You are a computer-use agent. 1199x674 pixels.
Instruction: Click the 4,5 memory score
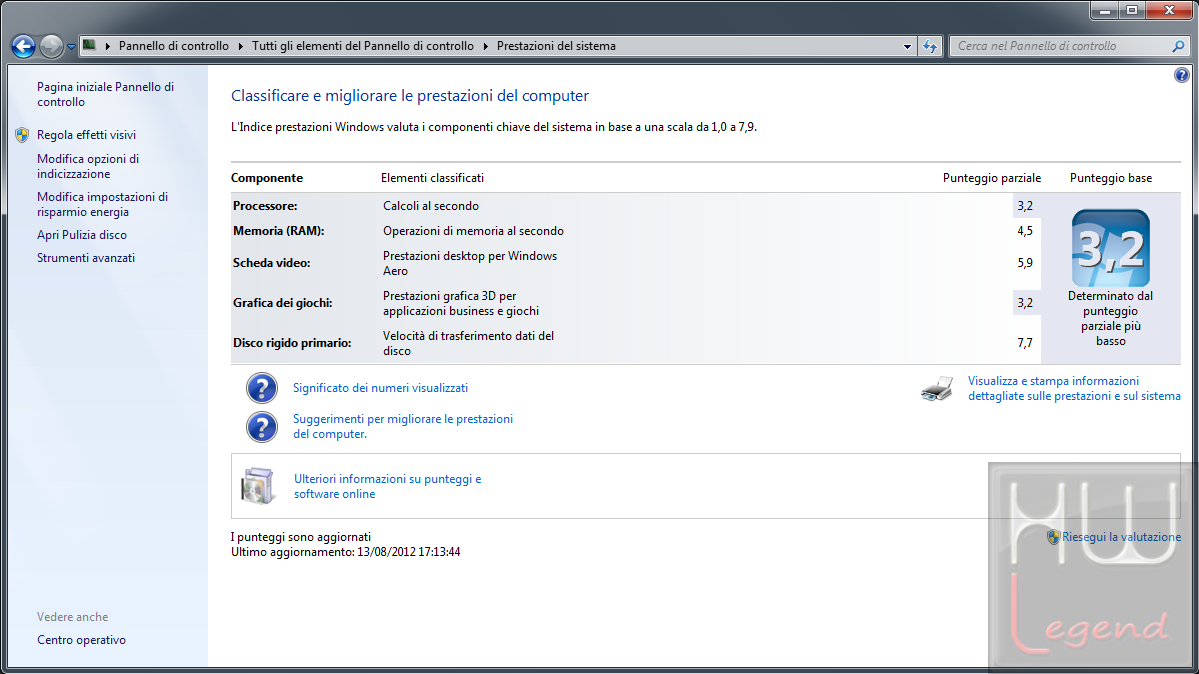(1025, 231)
